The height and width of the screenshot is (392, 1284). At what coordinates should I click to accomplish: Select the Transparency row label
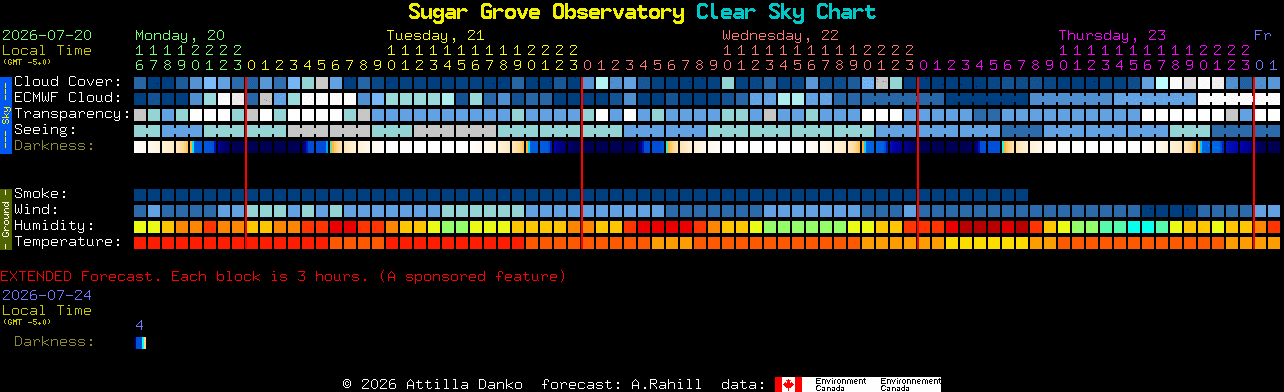(72, 113)
